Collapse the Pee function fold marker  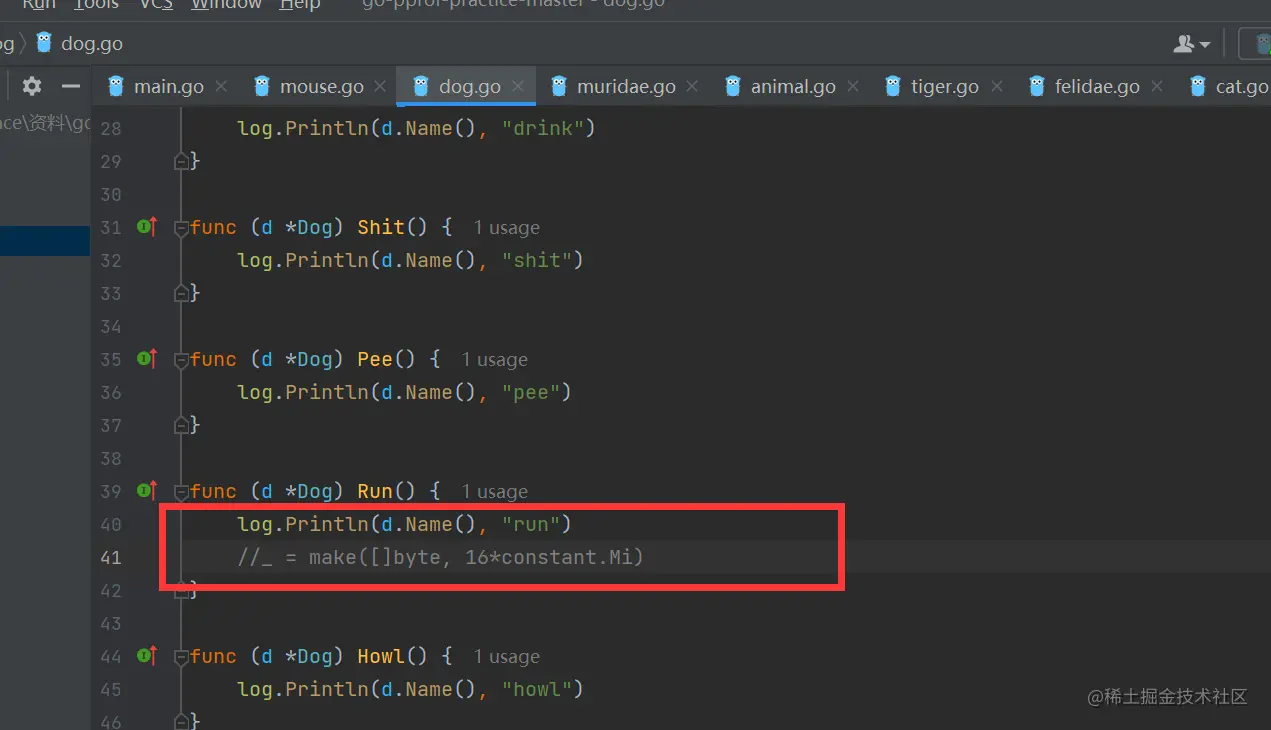point(181,360)
